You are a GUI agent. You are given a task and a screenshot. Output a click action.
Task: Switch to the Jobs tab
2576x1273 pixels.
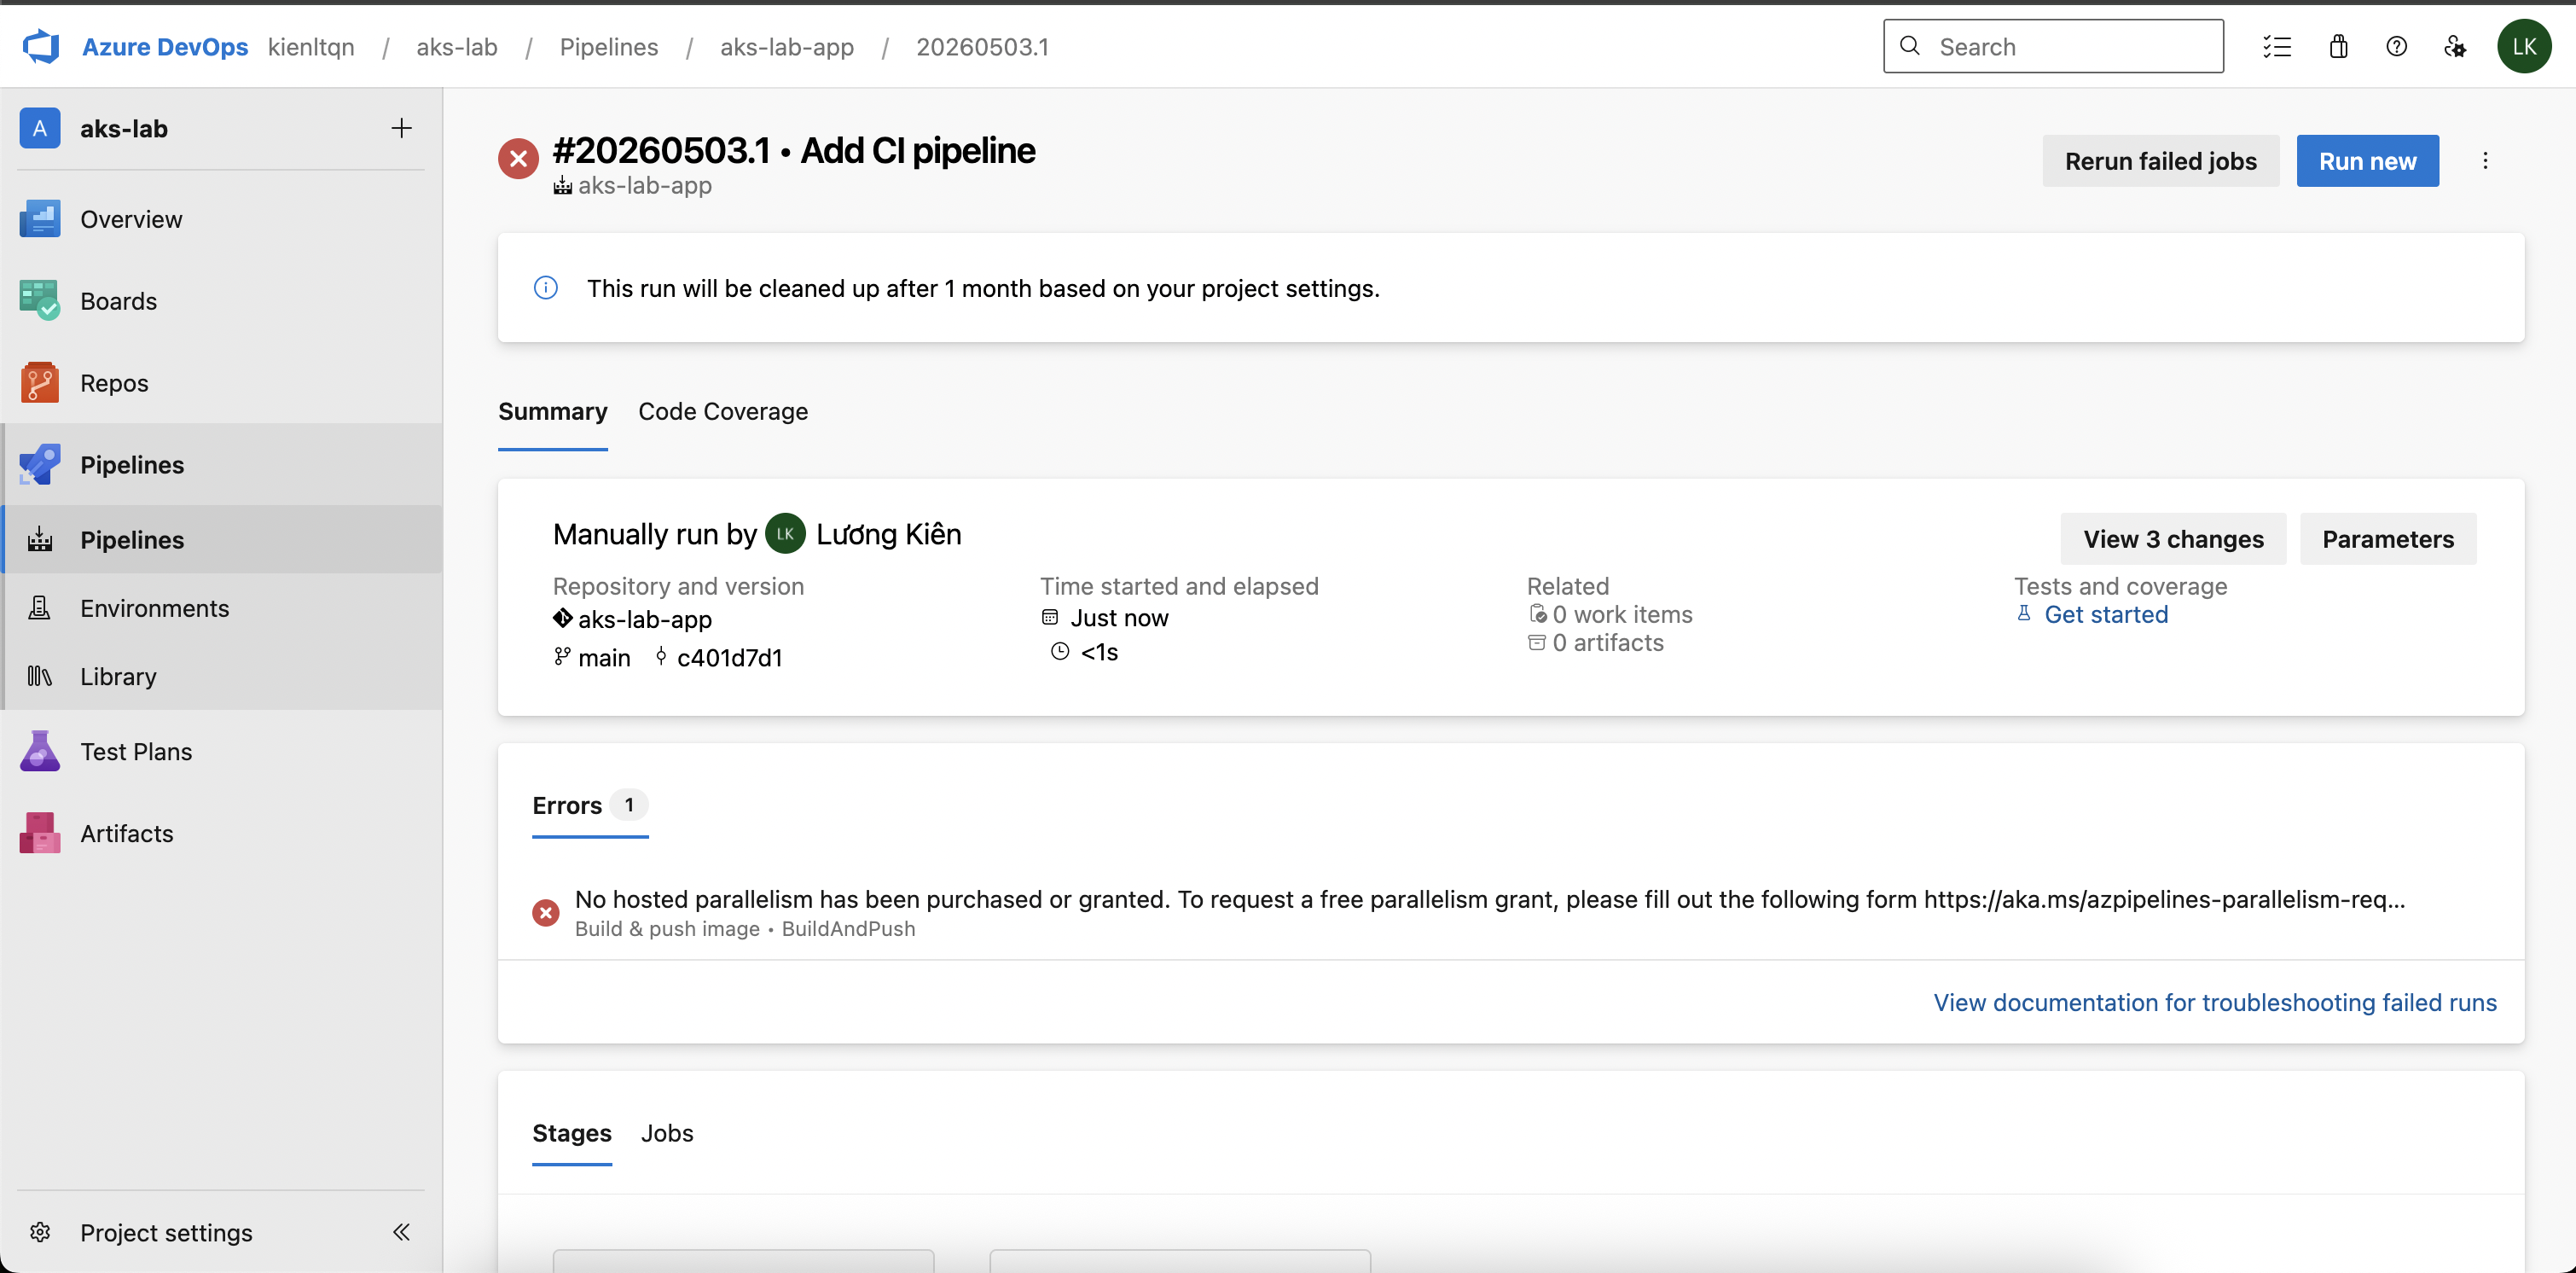click(x=667, y=1133)
